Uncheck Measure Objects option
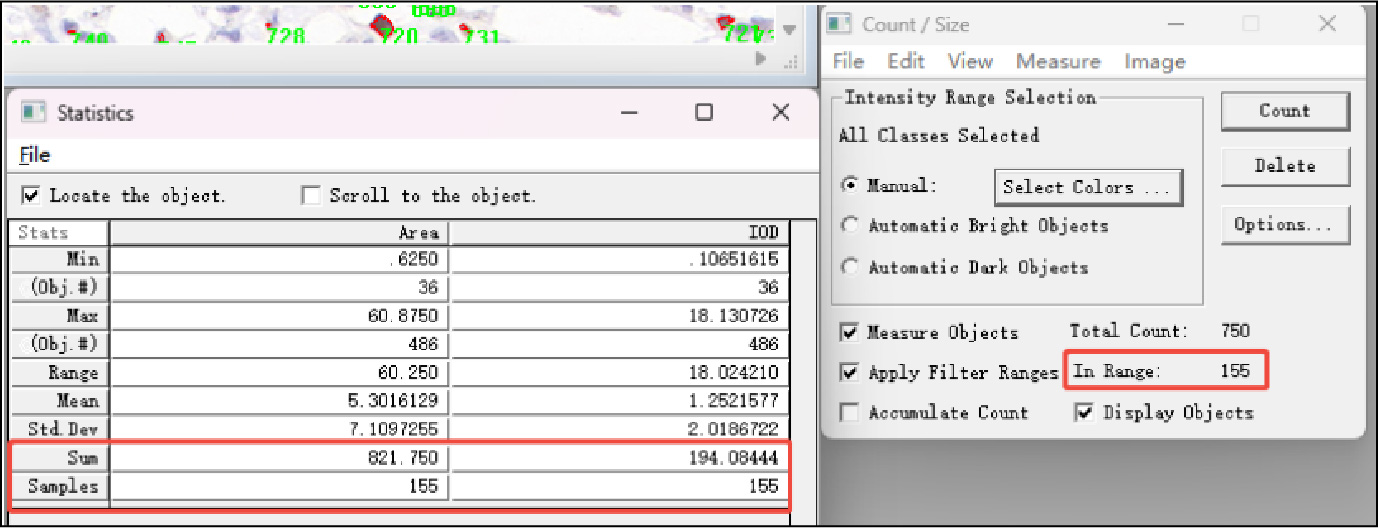This screenshot has width=1378, height=528. click(850, 332)
